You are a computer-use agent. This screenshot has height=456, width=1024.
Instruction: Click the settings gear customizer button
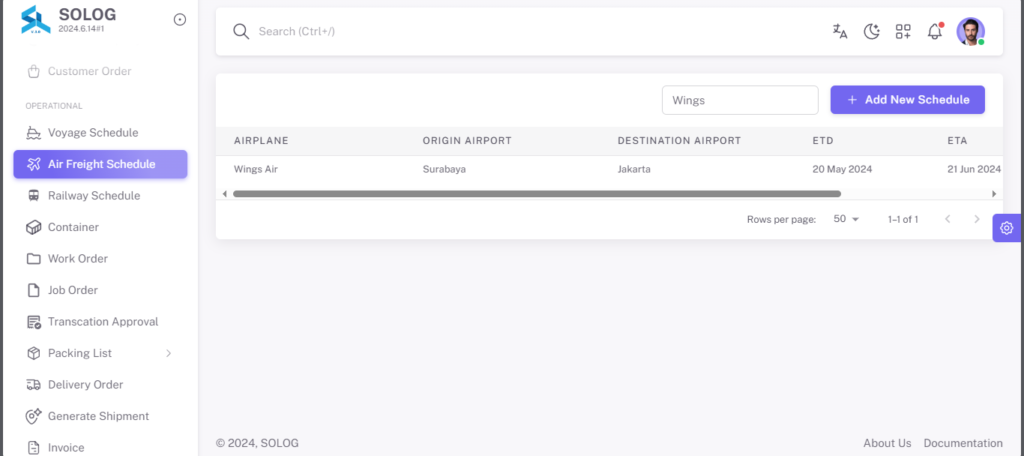point(1006,228)
